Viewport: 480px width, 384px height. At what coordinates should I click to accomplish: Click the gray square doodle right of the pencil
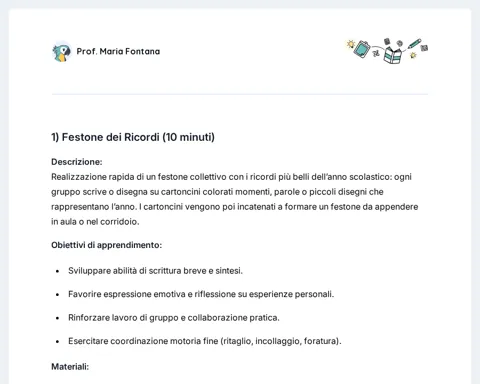coord(424,48)
